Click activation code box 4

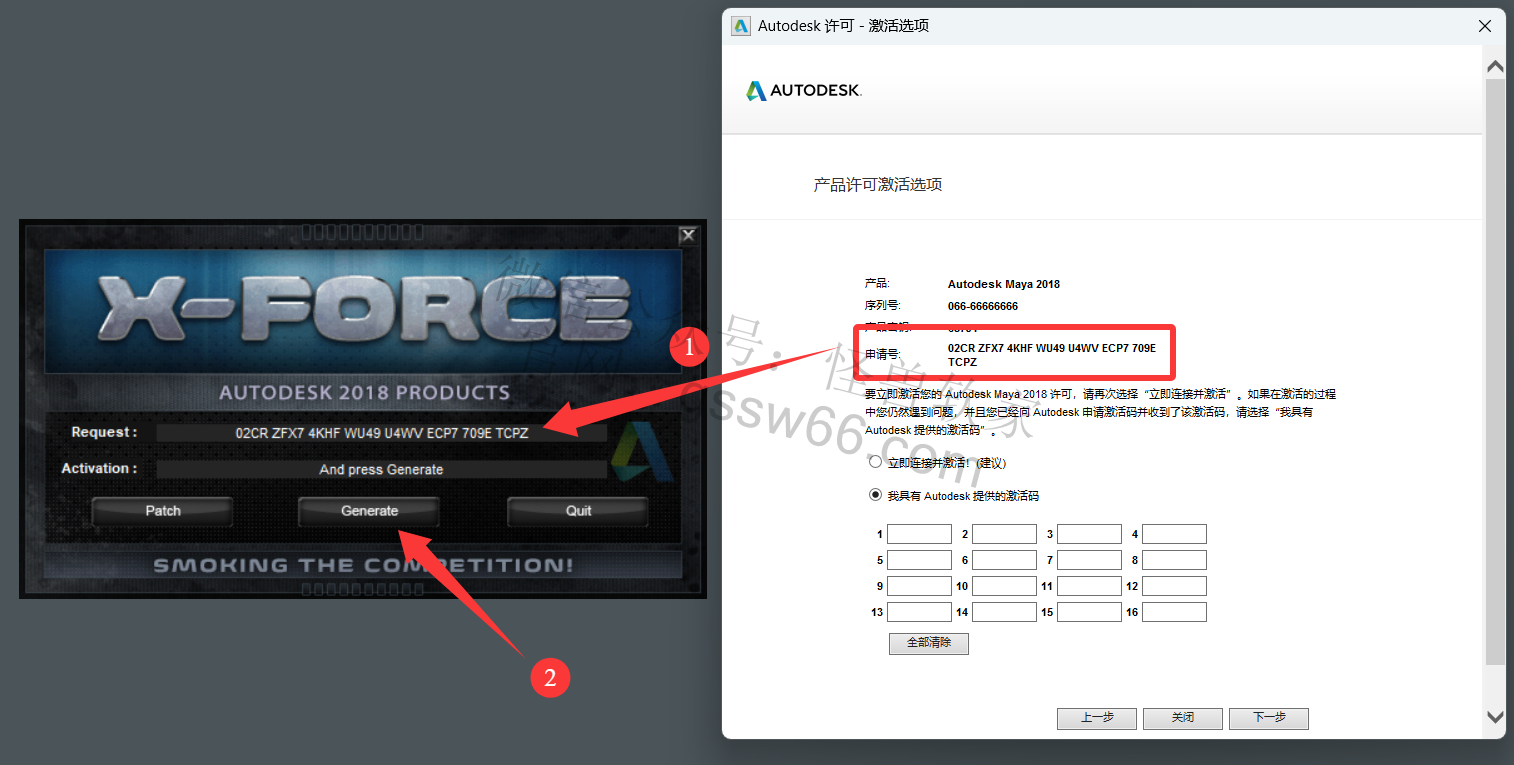[1174, 534]
